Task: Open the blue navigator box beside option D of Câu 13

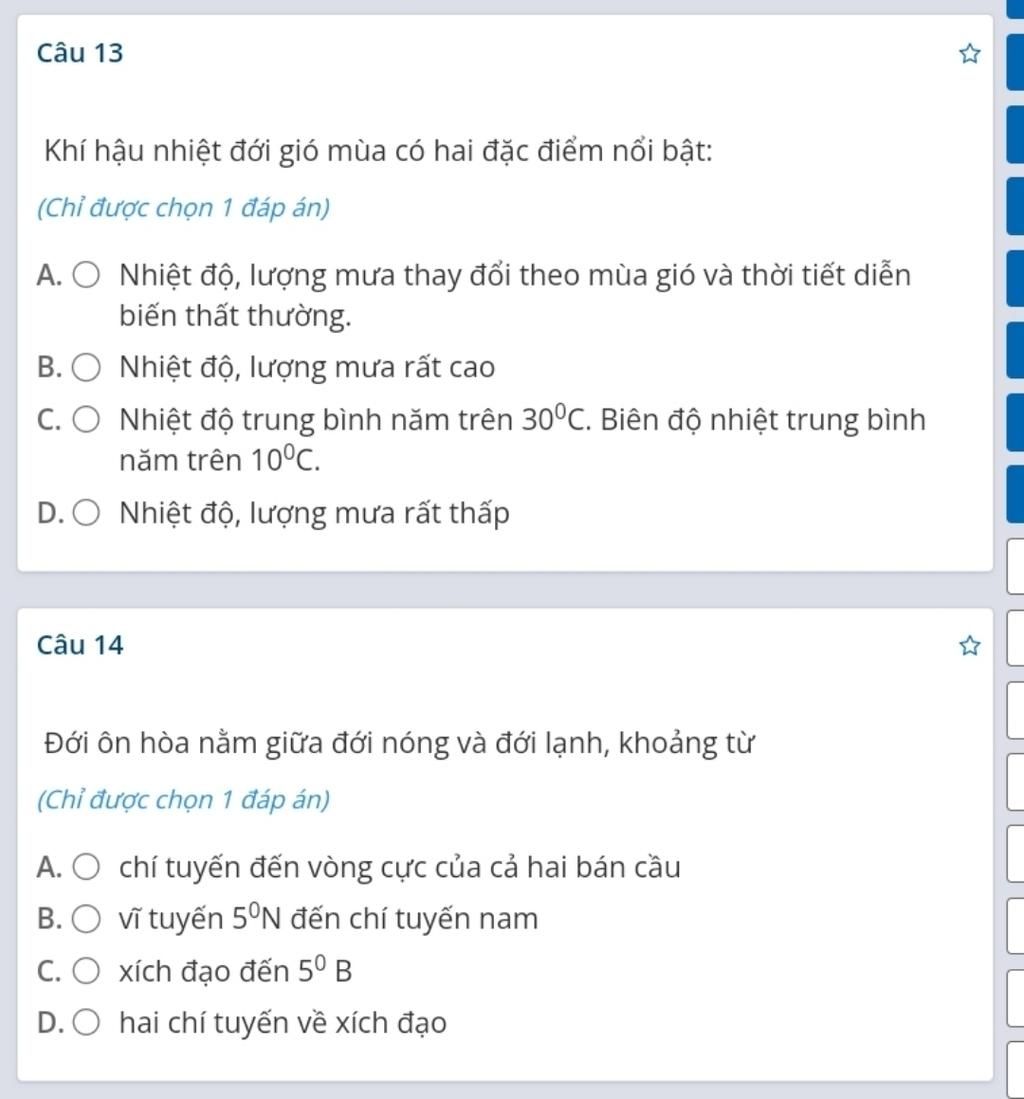Action: (x=1016, y=494)
